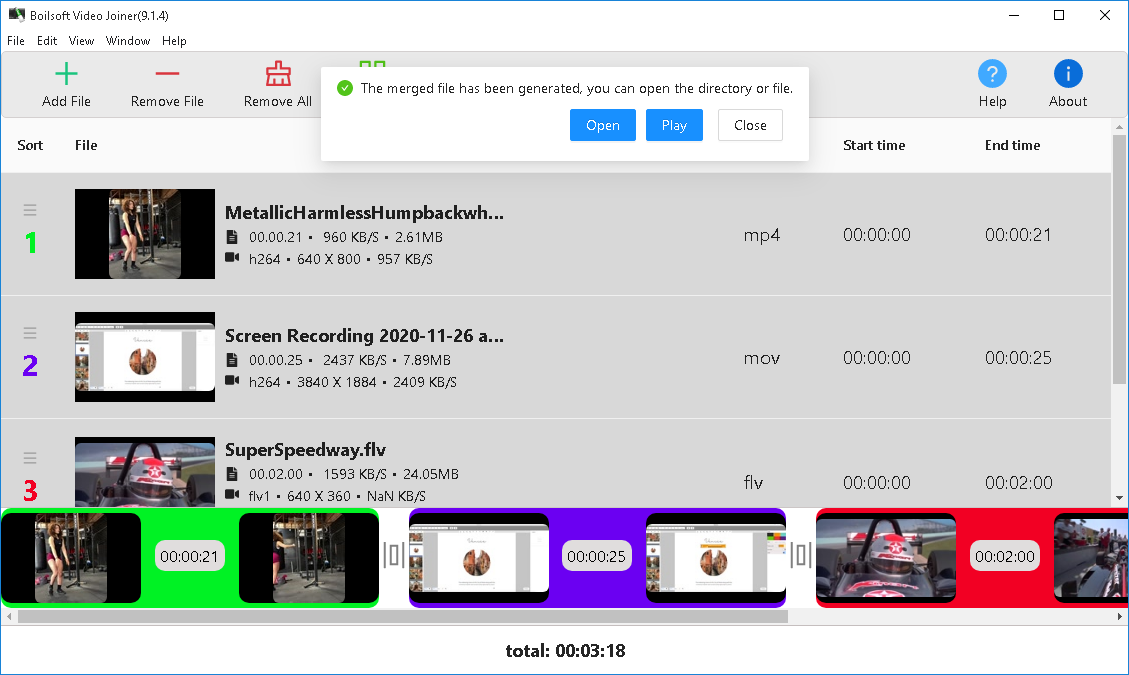Click the 00:02:00 duration marker on red clip
1129x675 pixels.
1004,556
